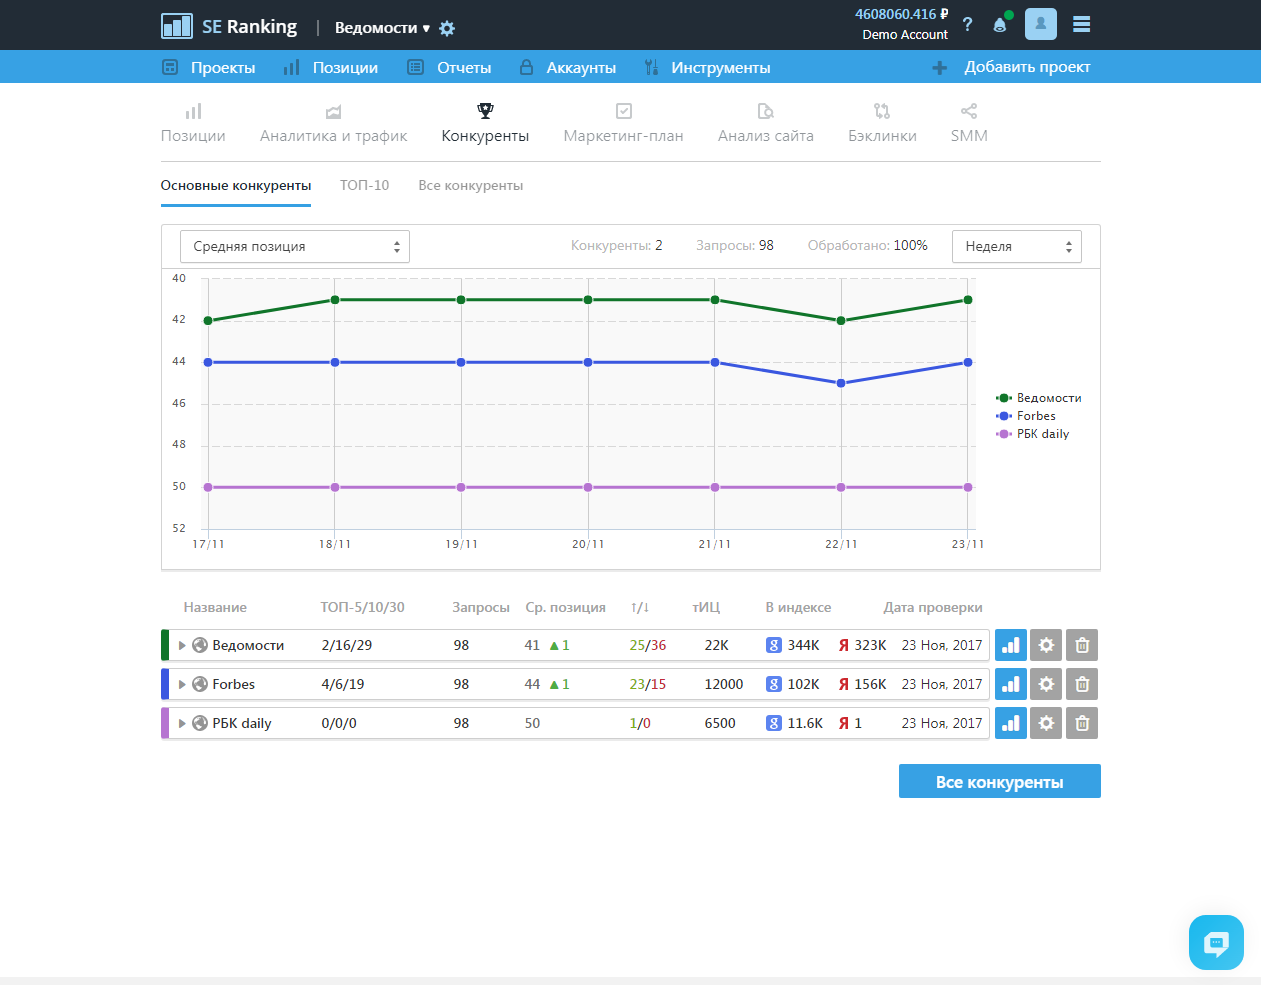Screen dimensions: 1261x985
Task: Click the user avatar icon
Action: (x=1040, y=24)
